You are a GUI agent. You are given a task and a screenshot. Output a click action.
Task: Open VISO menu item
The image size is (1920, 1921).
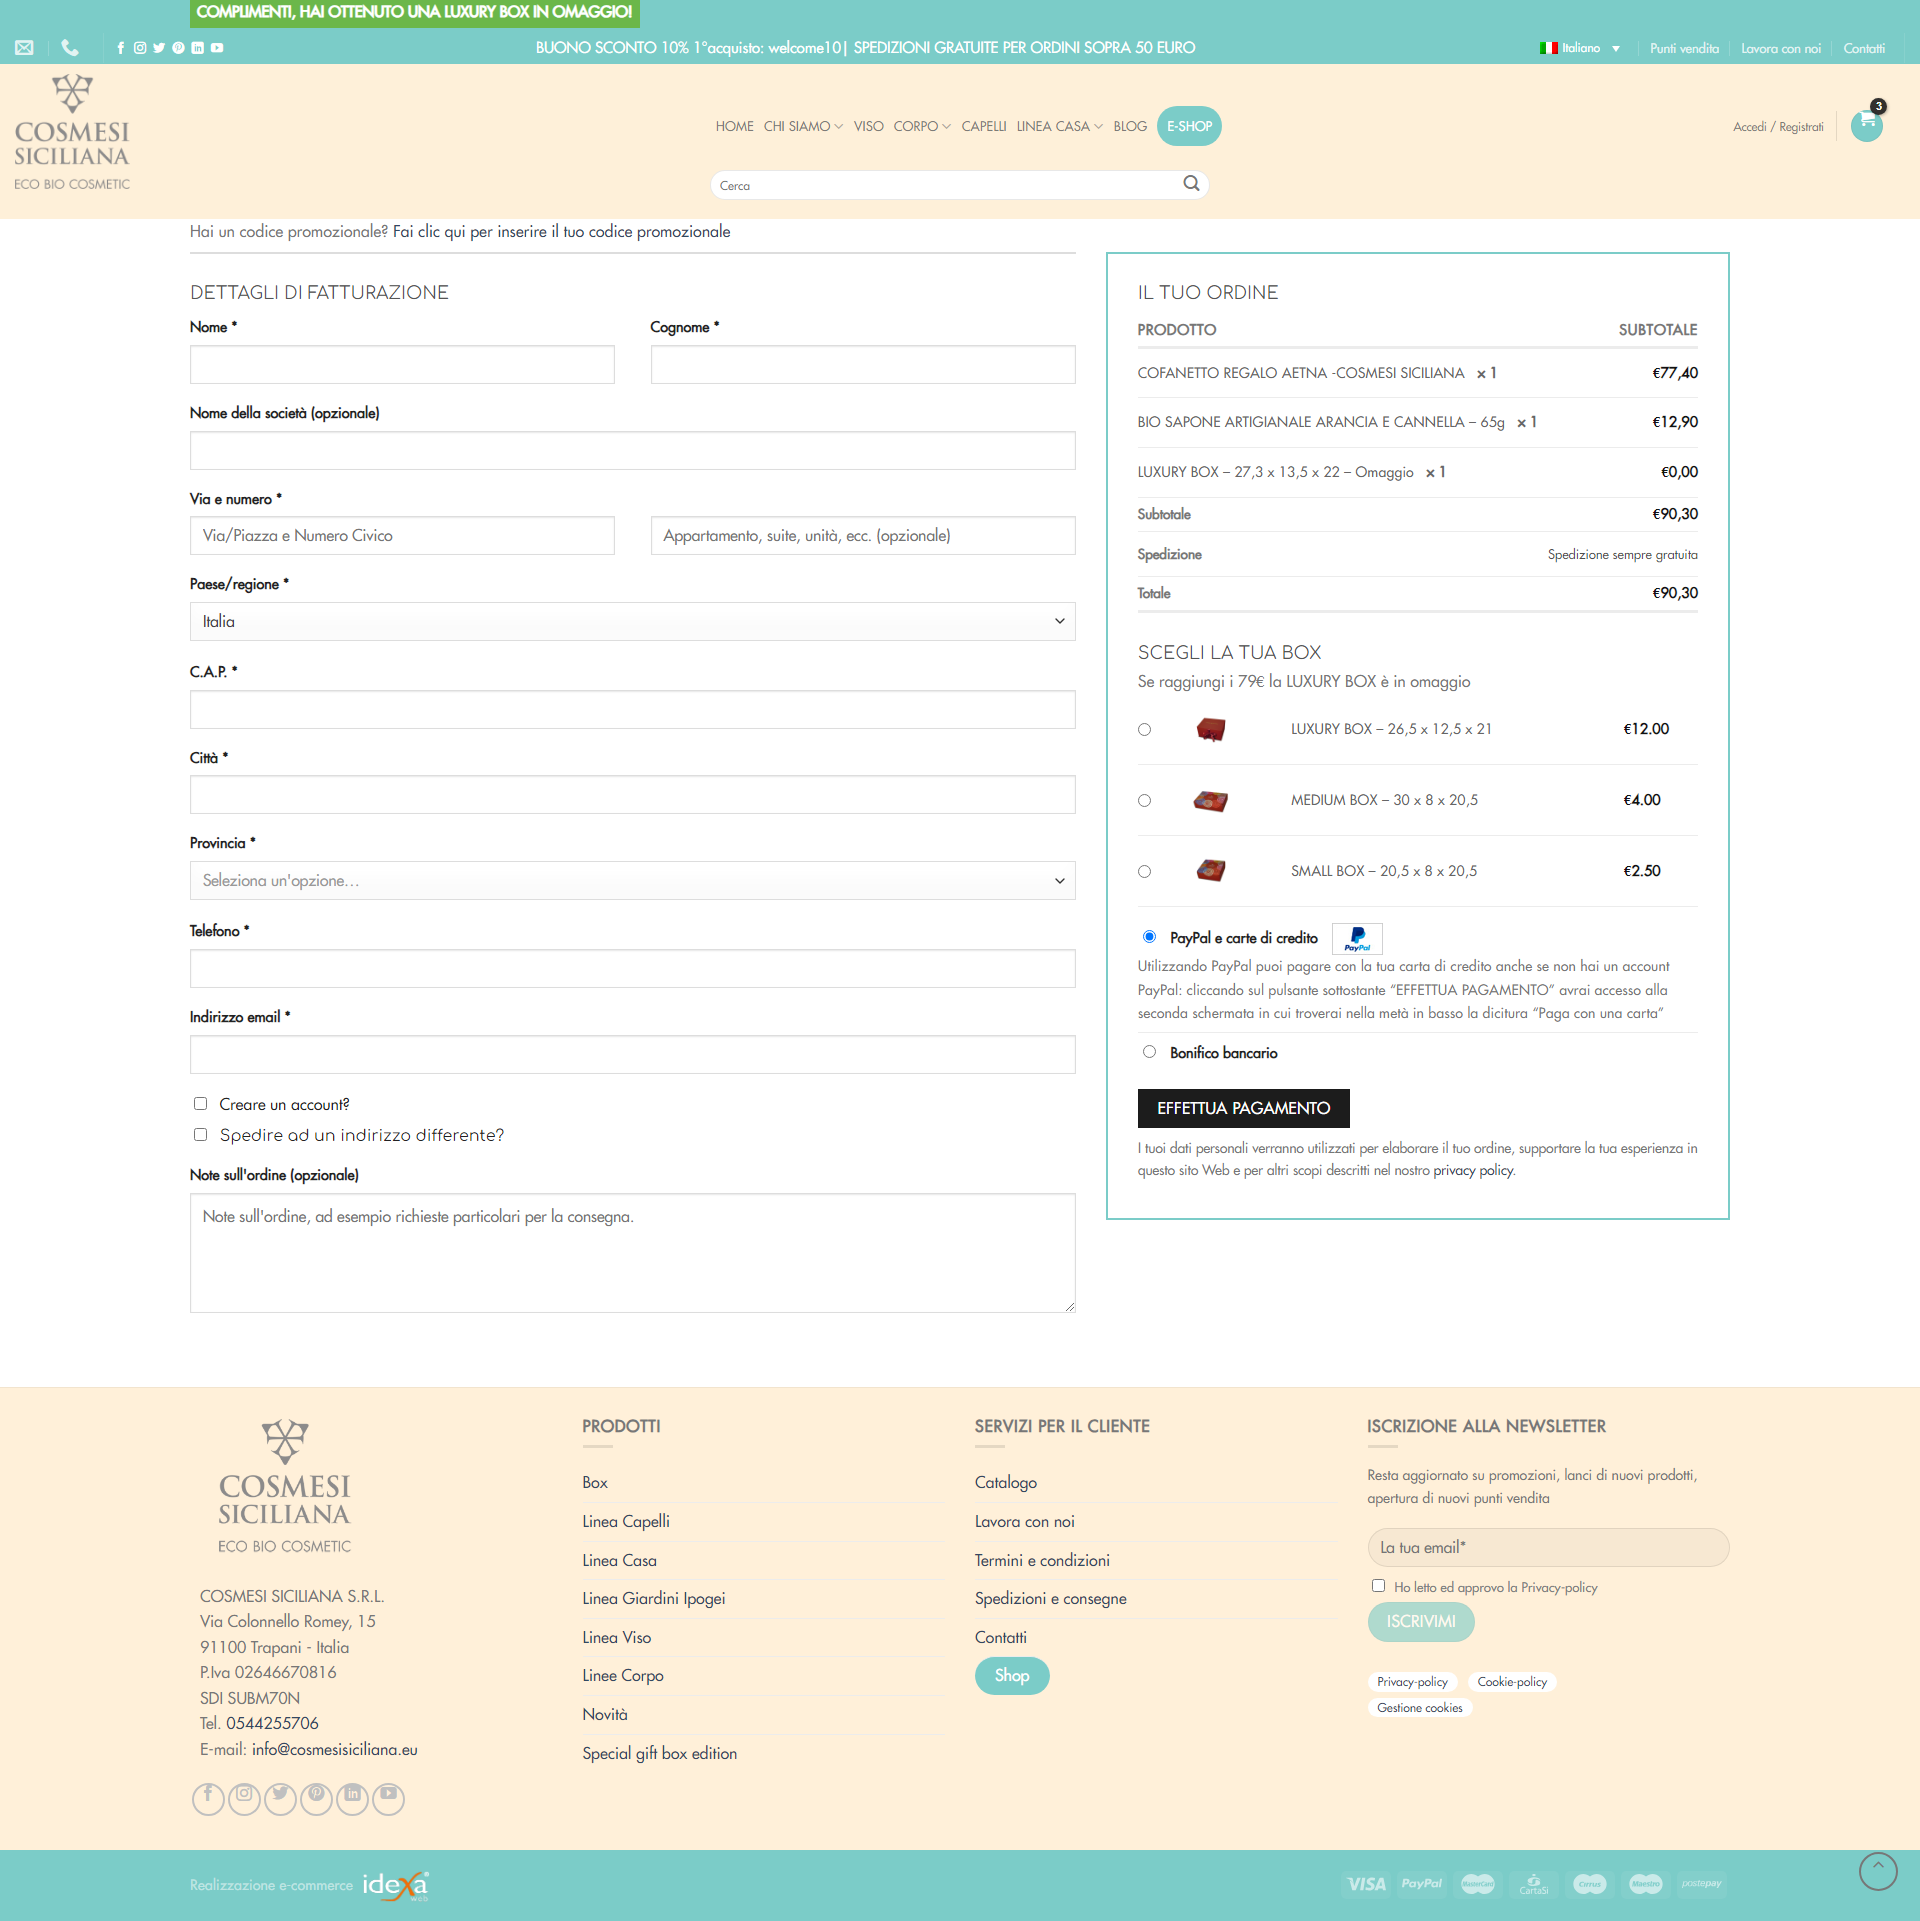tap(869, 126)
